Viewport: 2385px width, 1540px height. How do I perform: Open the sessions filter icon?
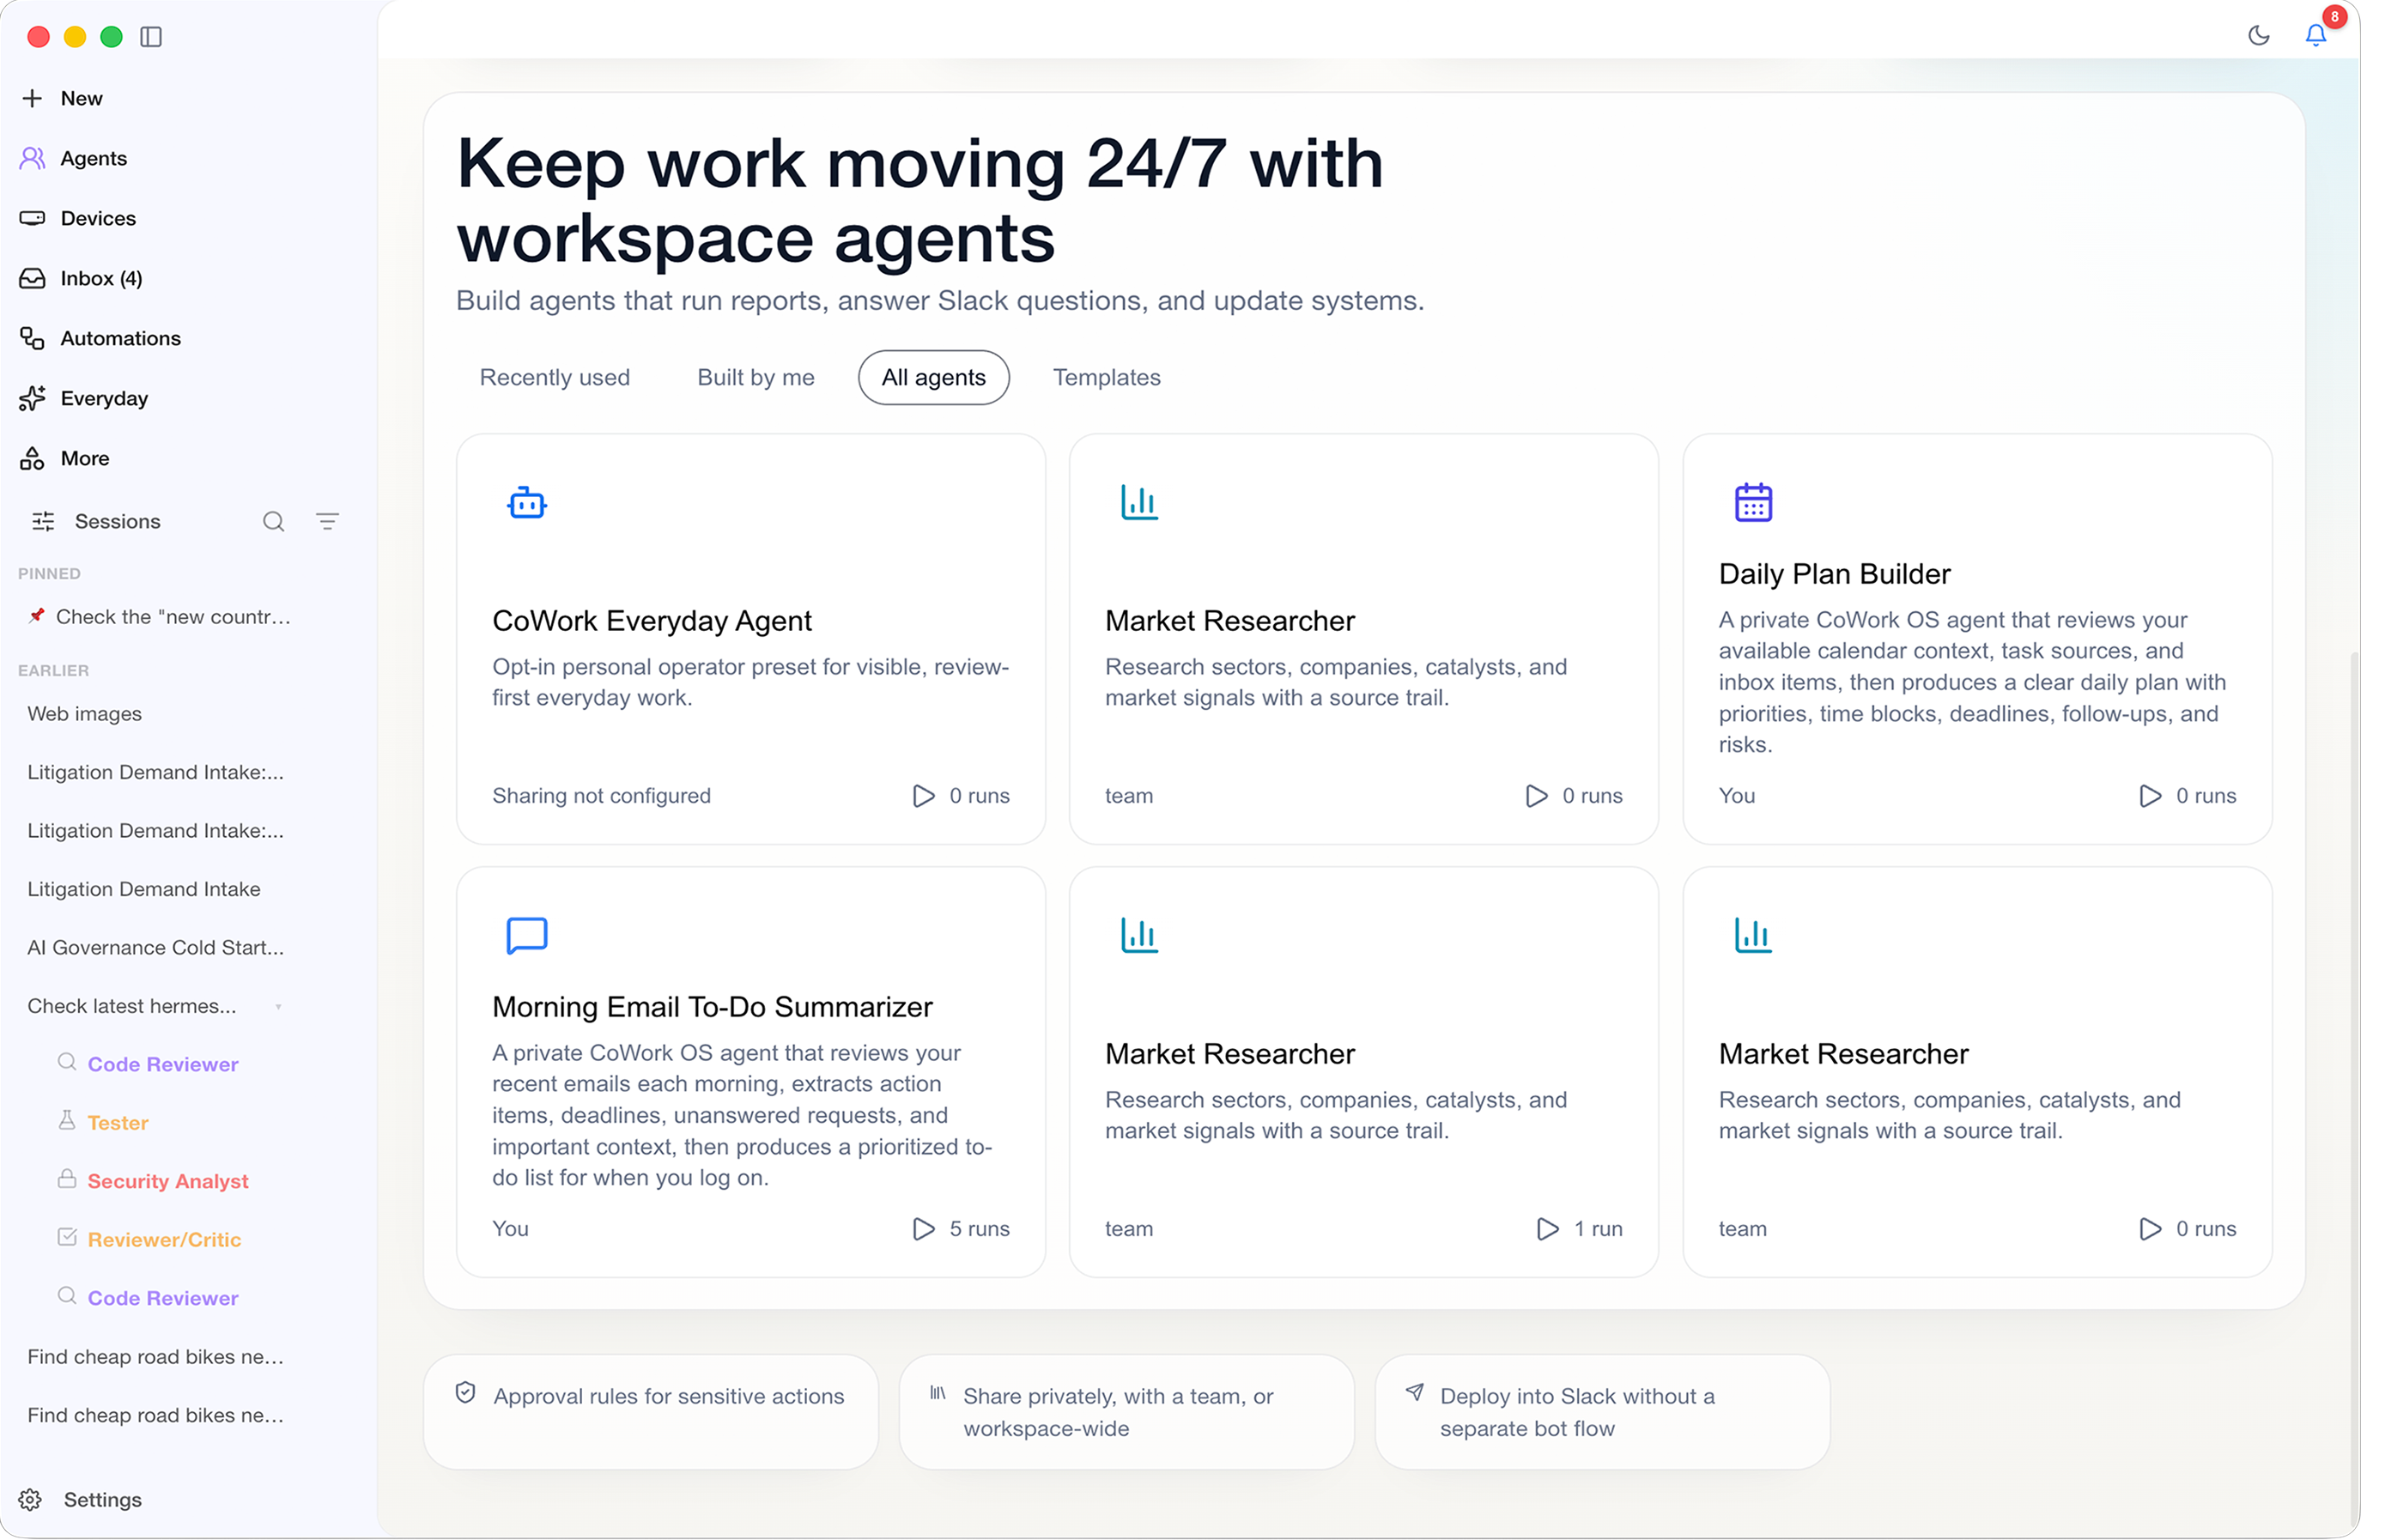pos(327,521)
